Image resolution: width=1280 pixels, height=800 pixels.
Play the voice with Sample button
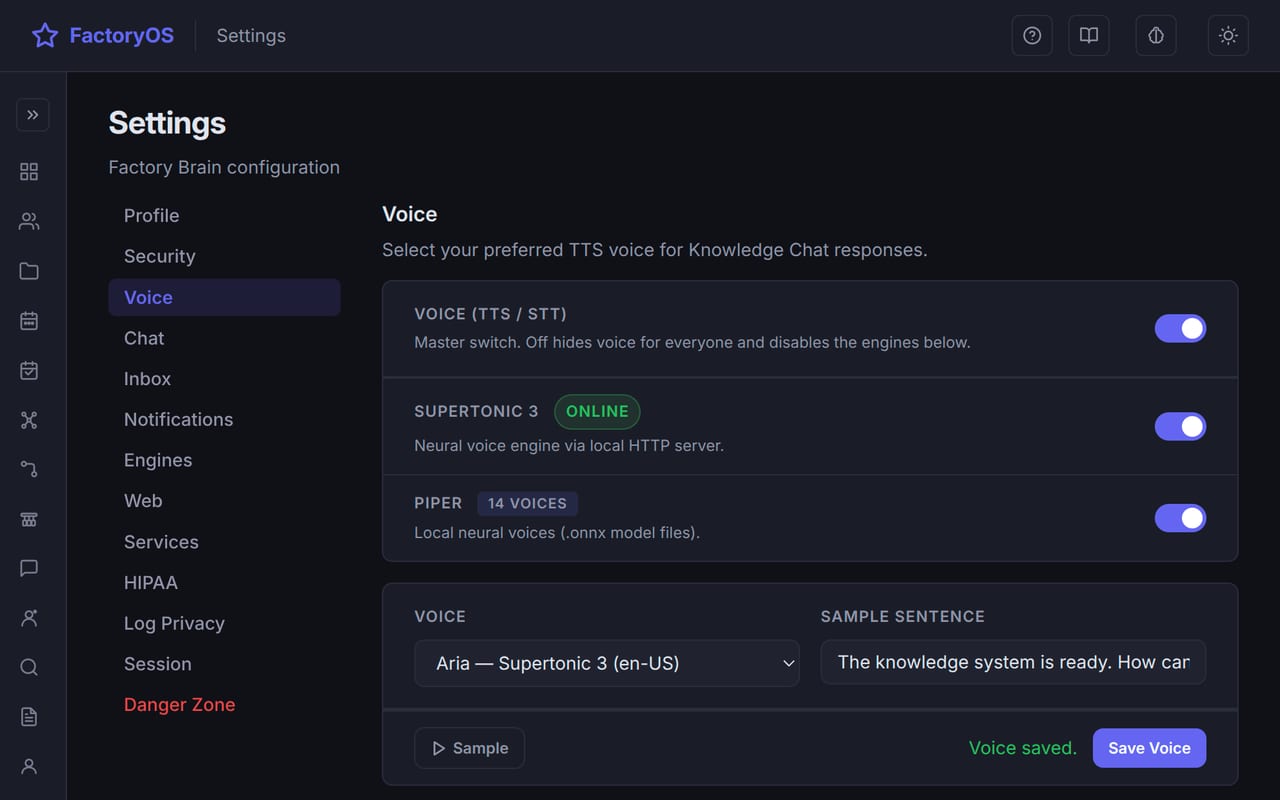point(469,748)
